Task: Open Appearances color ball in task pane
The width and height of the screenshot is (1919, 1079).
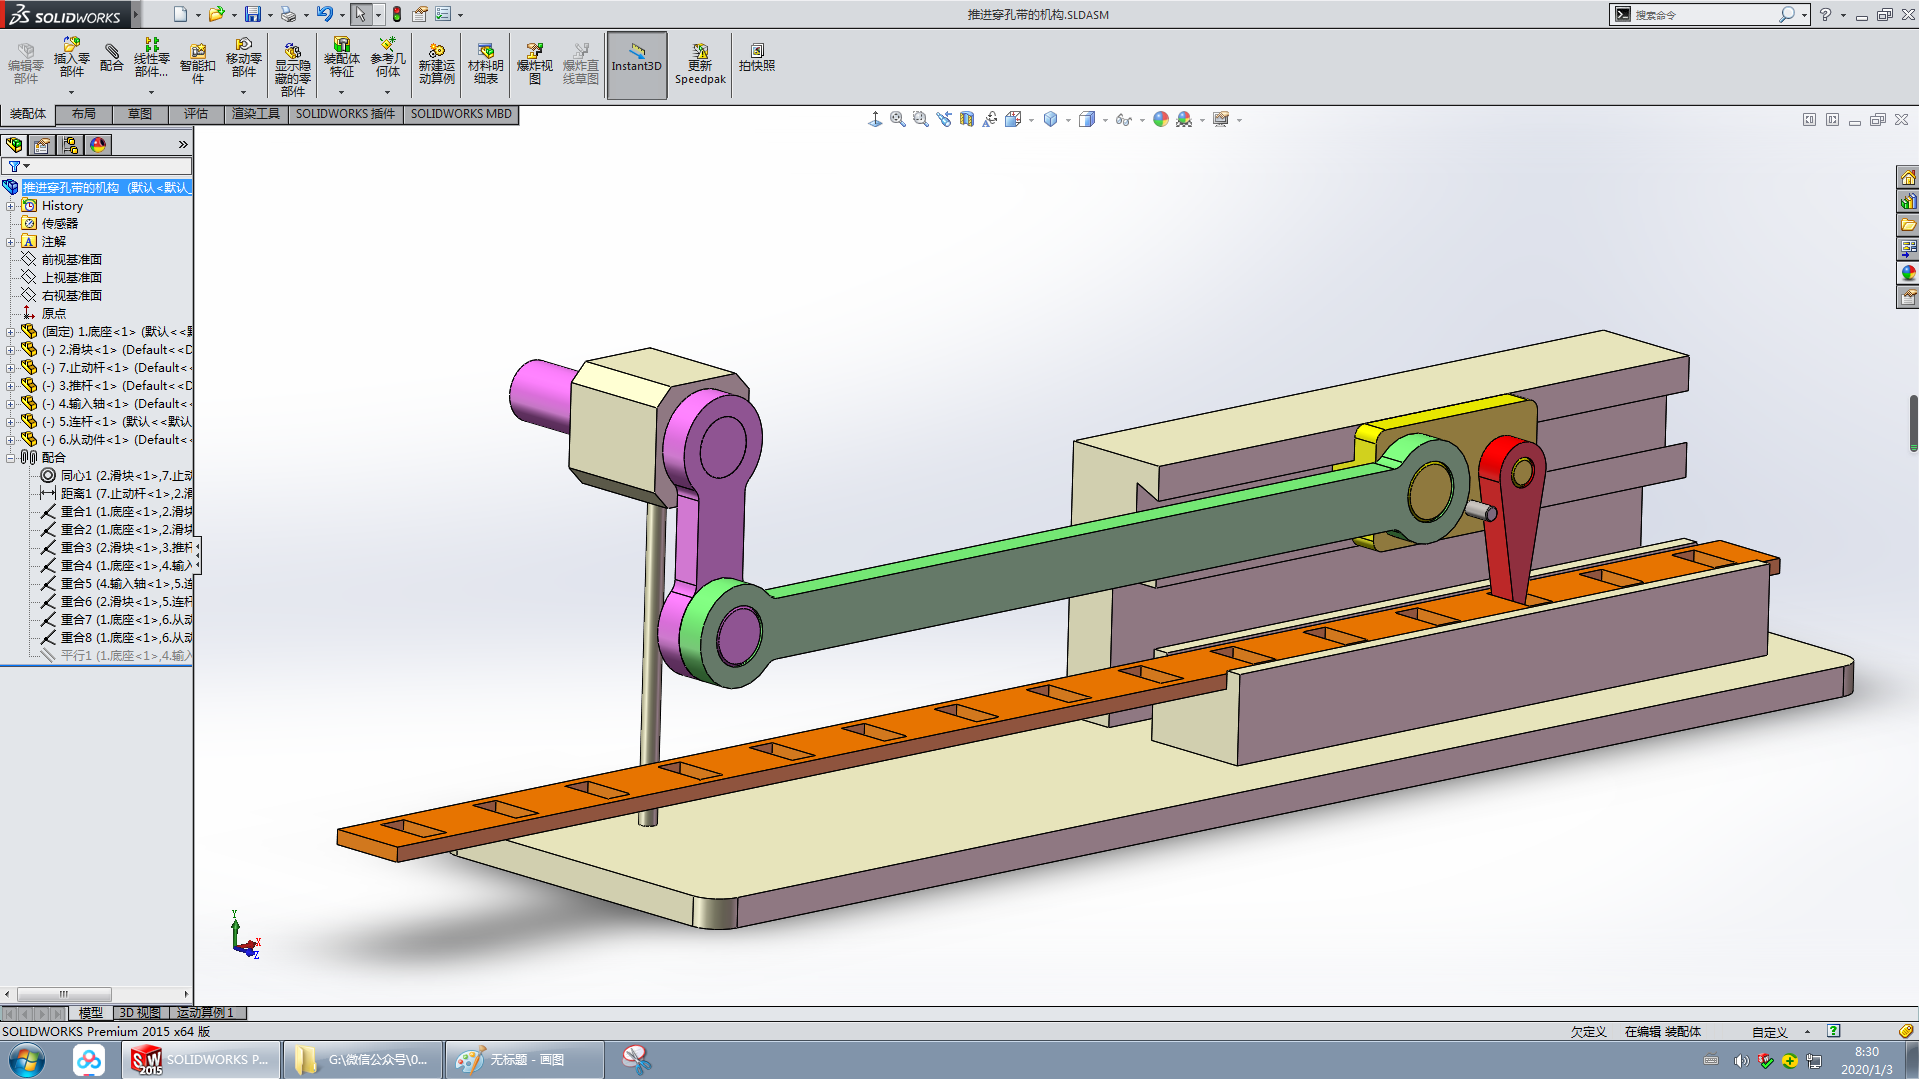Action: pos(1908,273)
